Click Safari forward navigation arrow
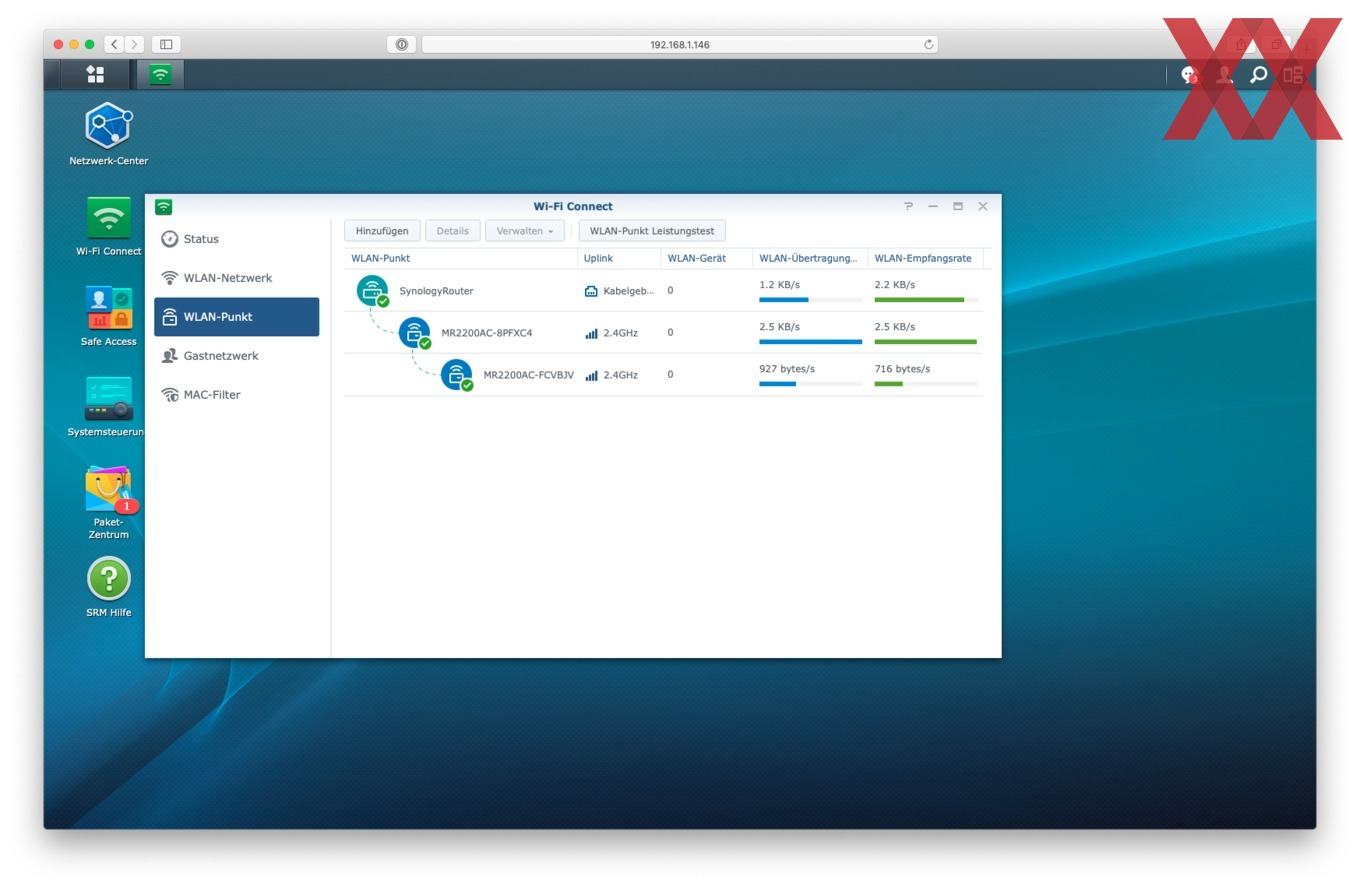1360x887 pixels. 135,44
